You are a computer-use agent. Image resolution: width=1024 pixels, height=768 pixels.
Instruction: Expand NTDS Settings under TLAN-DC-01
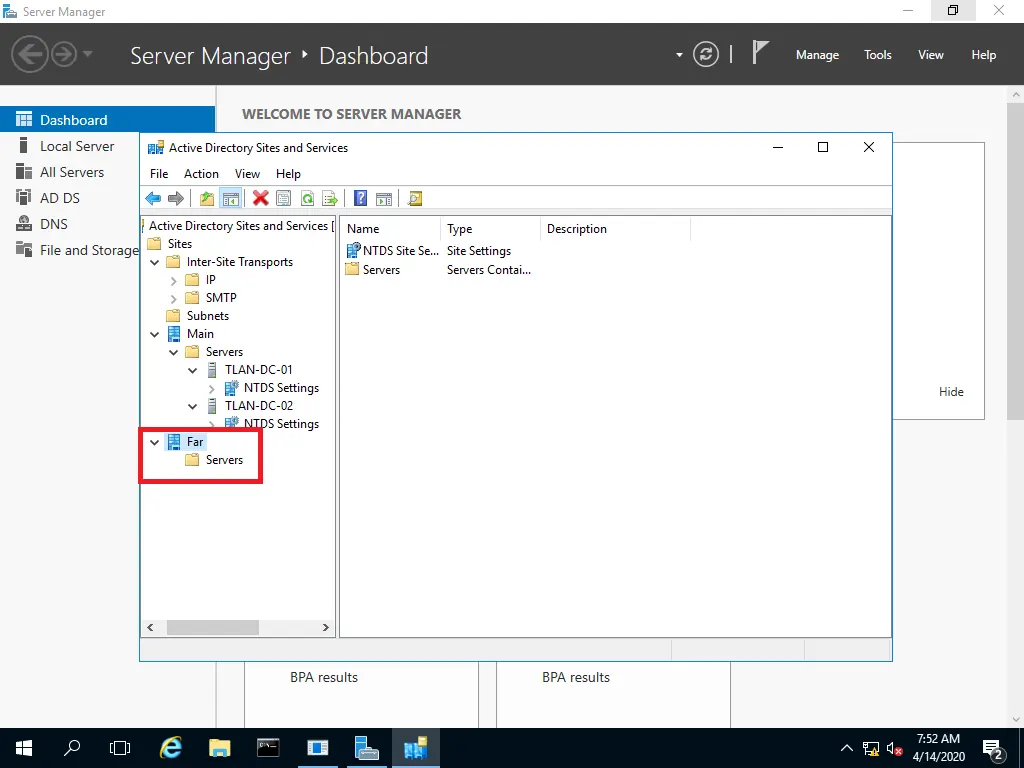(x=212, y=389)
